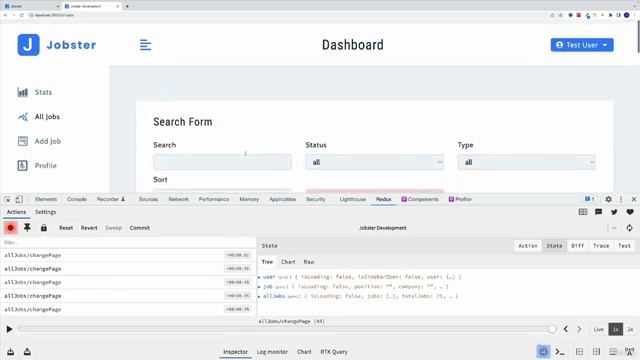640x360 pixels.
Task: Click the DevTools issues counter badge
Action: (x=589, y=199)
